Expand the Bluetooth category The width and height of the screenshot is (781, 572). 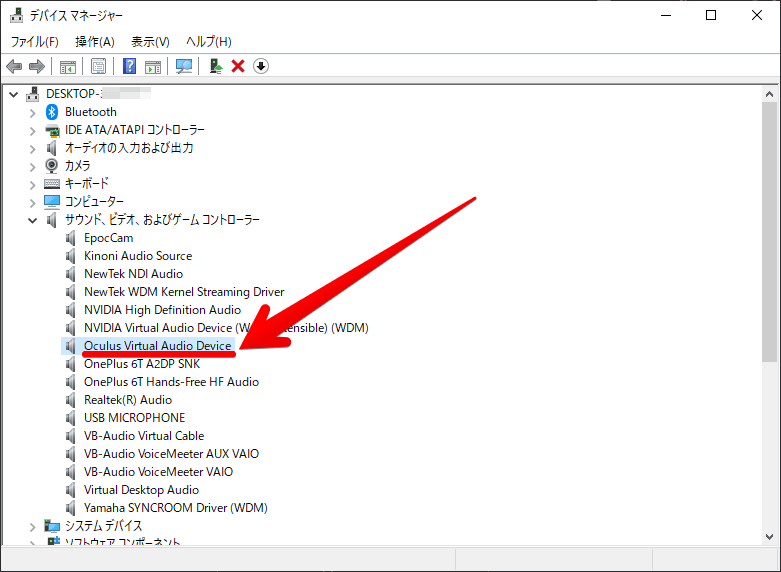pyautogui.click(x=32, y=112)
